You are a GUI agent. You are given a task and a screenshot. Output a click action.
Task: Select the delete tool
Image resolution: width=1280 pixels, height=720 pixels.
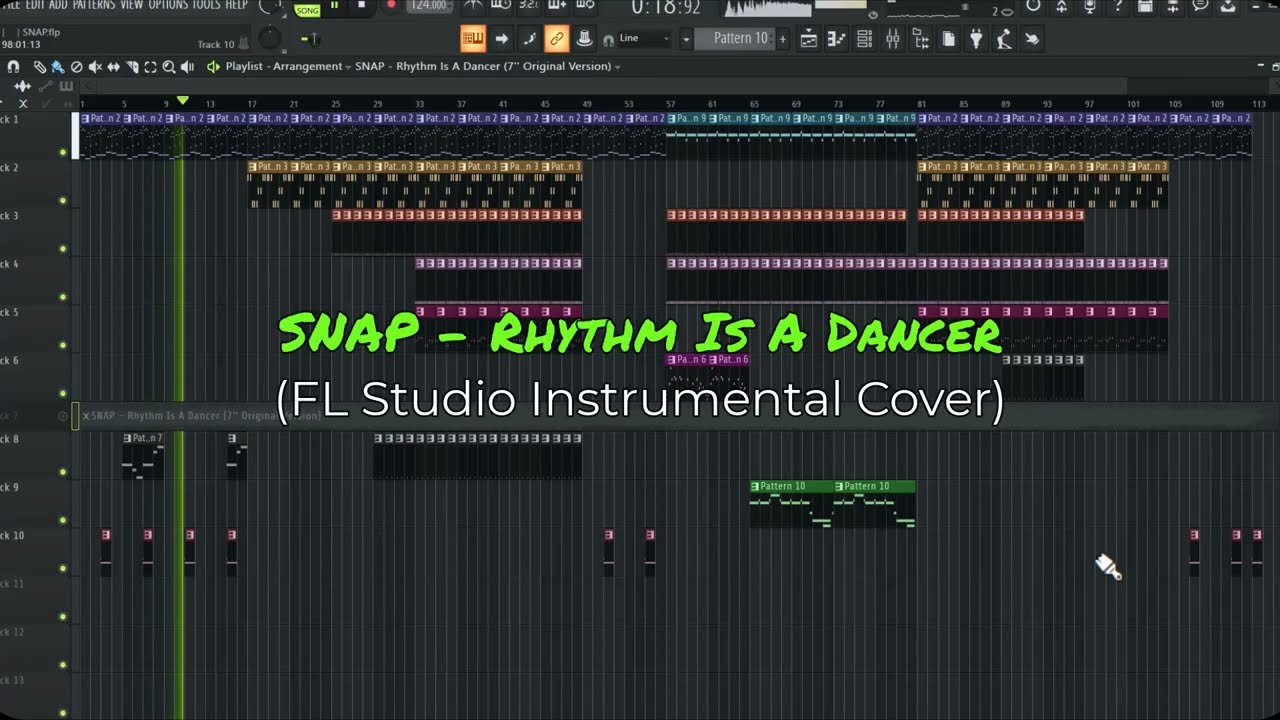(x=76, y=67)
